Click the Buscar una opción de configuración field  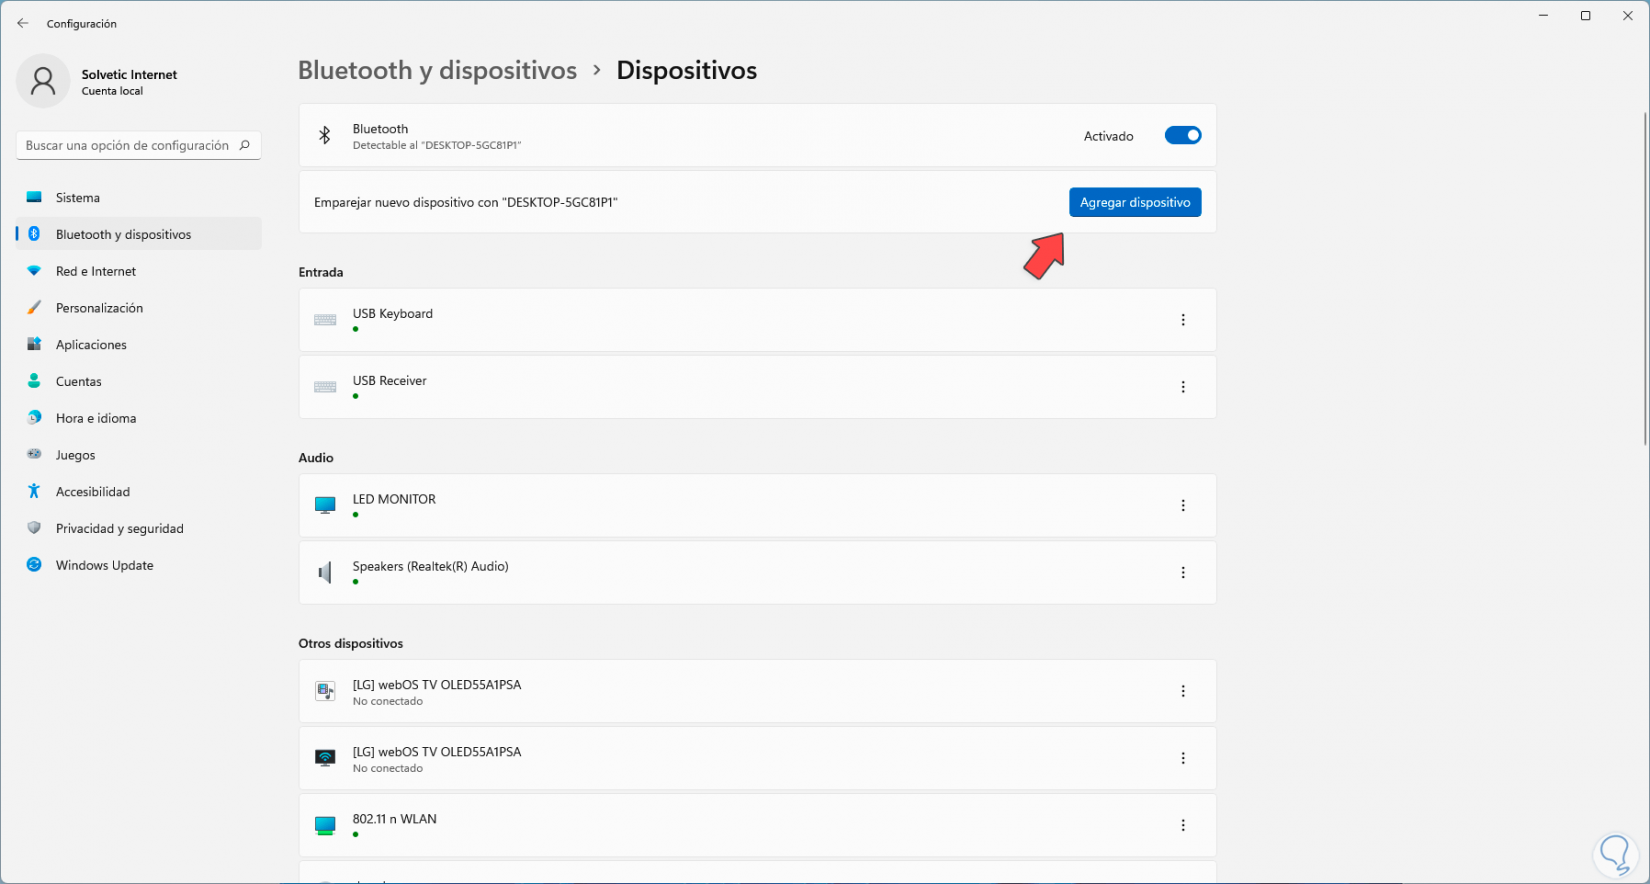click(127, 145)
